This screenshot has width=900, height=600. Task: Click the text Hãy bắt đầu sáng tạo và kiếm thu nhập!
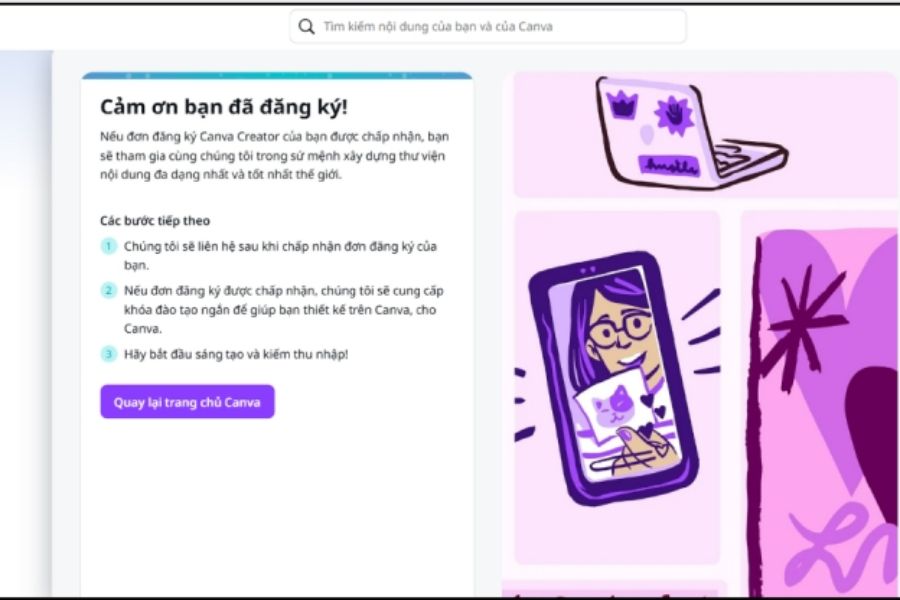pos(236,354)
